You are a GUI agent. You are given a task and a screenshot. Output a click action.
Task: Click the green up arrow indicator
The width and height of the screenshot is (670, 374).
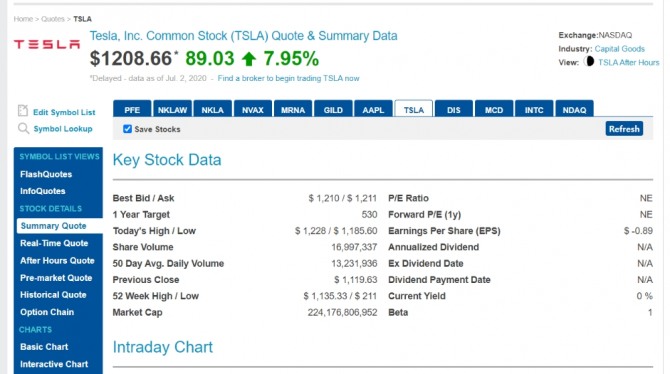249,59
